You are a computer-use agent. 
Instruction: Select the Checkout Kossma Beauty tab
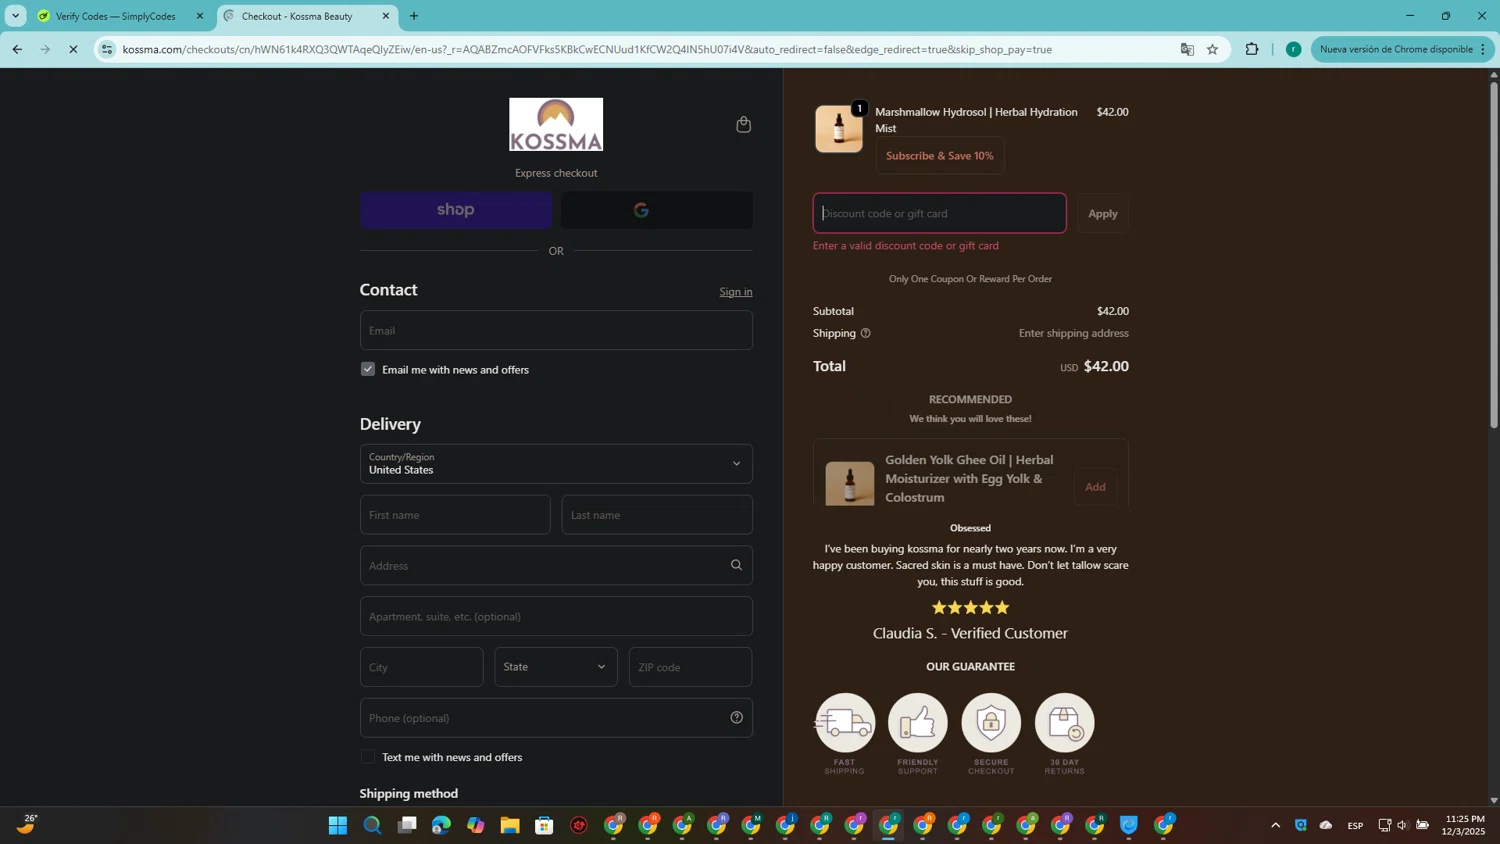click(306, 16)
